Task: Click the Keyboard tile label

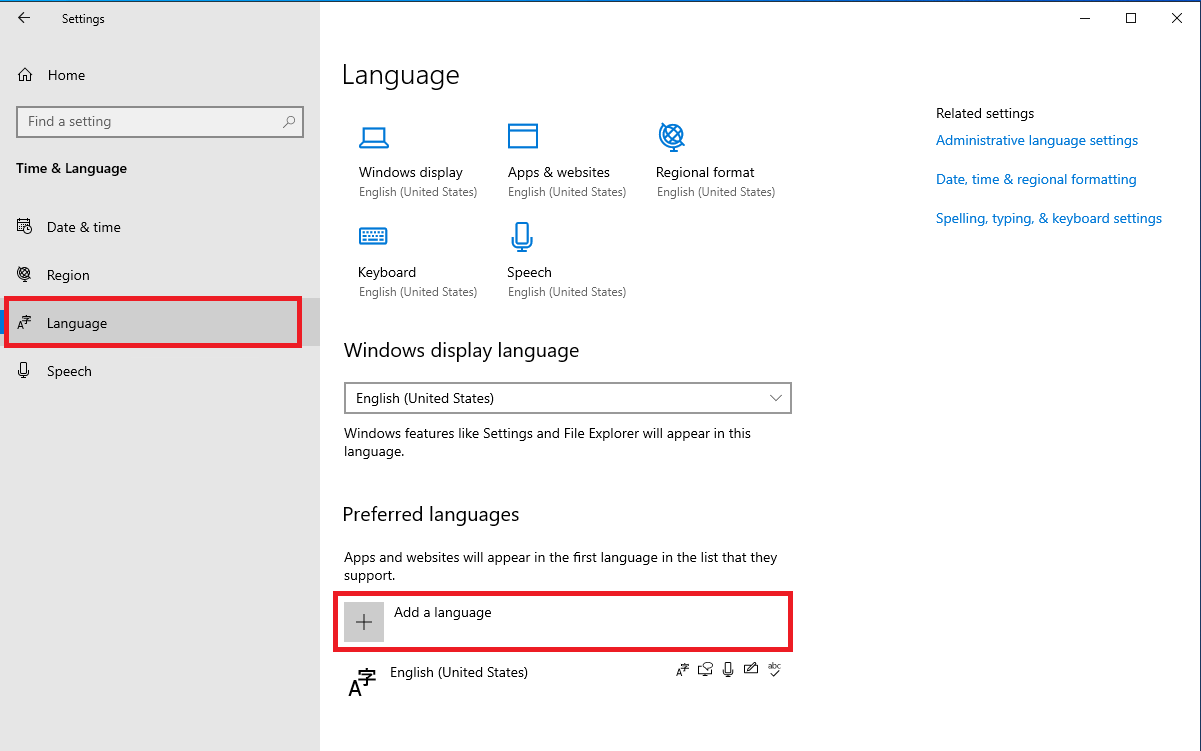Action: click(387, 272)
